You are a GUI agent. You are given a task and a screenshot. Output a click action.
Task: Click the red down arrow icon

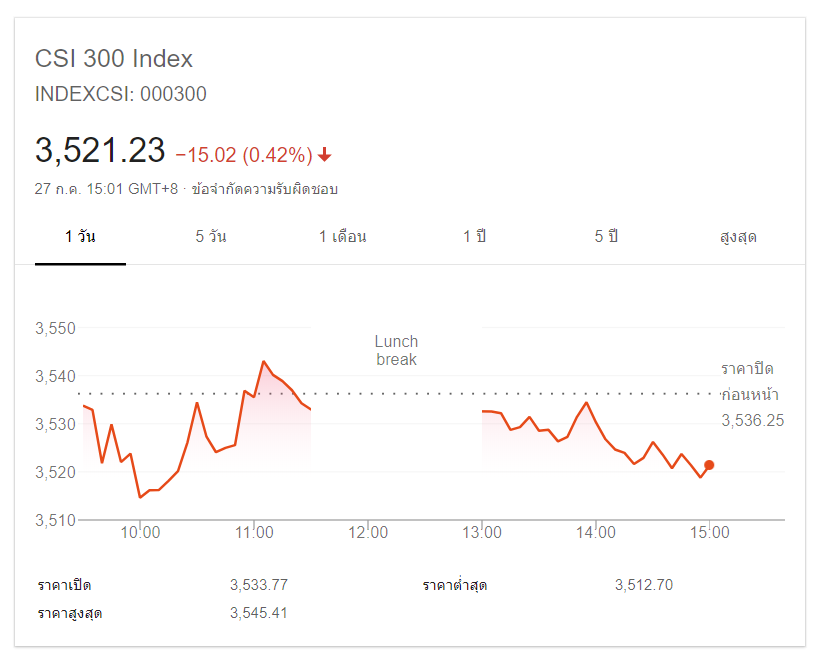[x=325, y=155]
